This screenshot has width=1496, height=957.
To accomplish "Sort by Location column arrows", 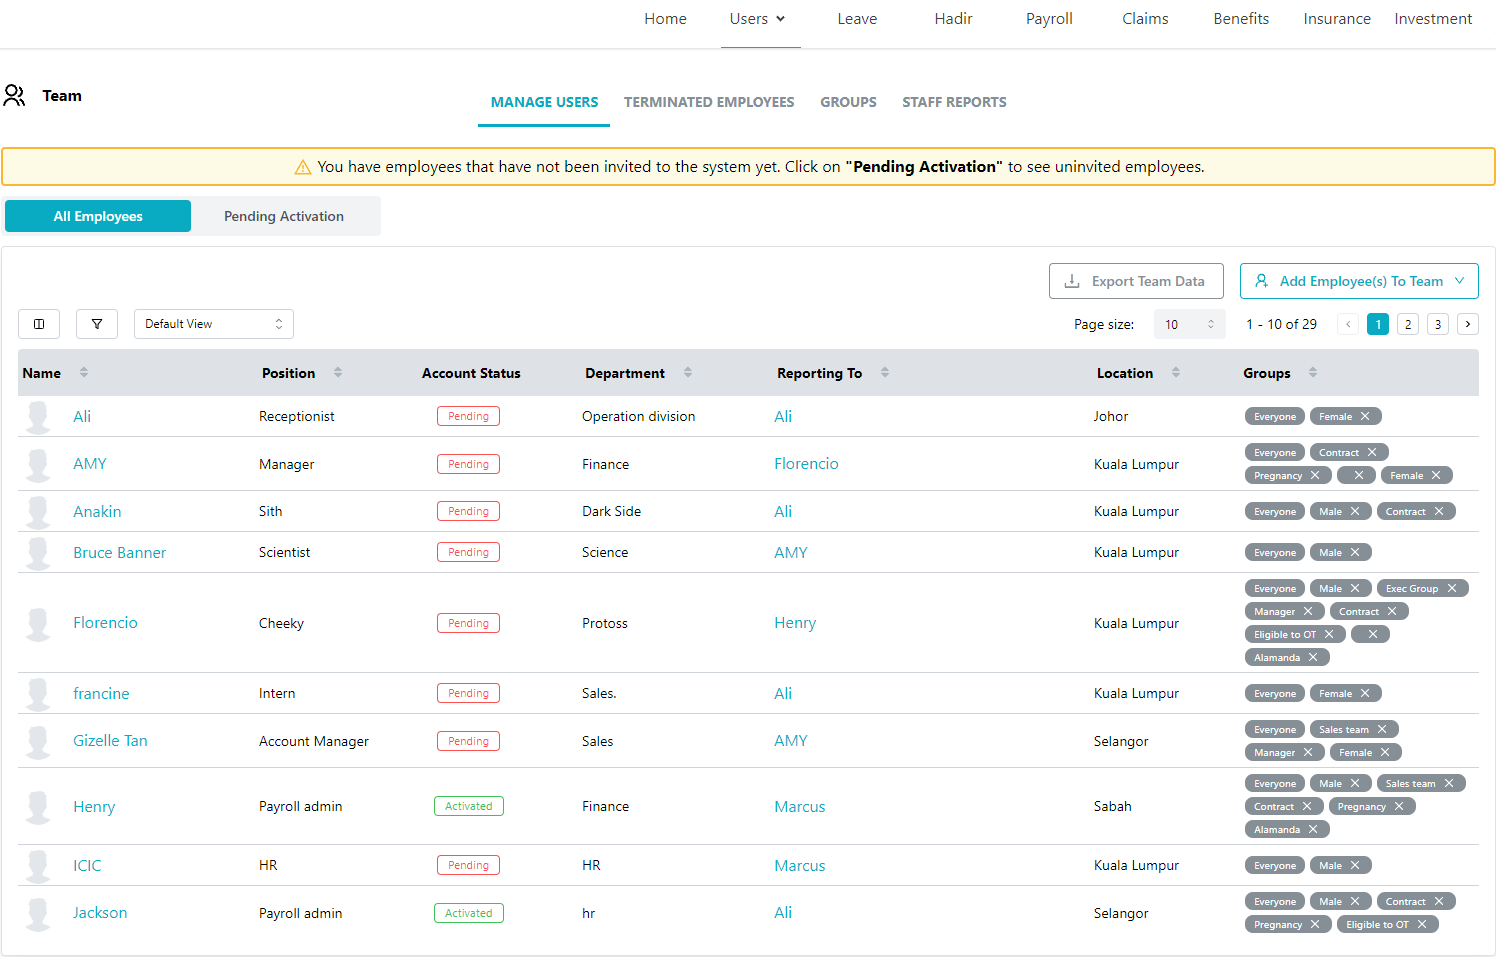I will 1176,372.
